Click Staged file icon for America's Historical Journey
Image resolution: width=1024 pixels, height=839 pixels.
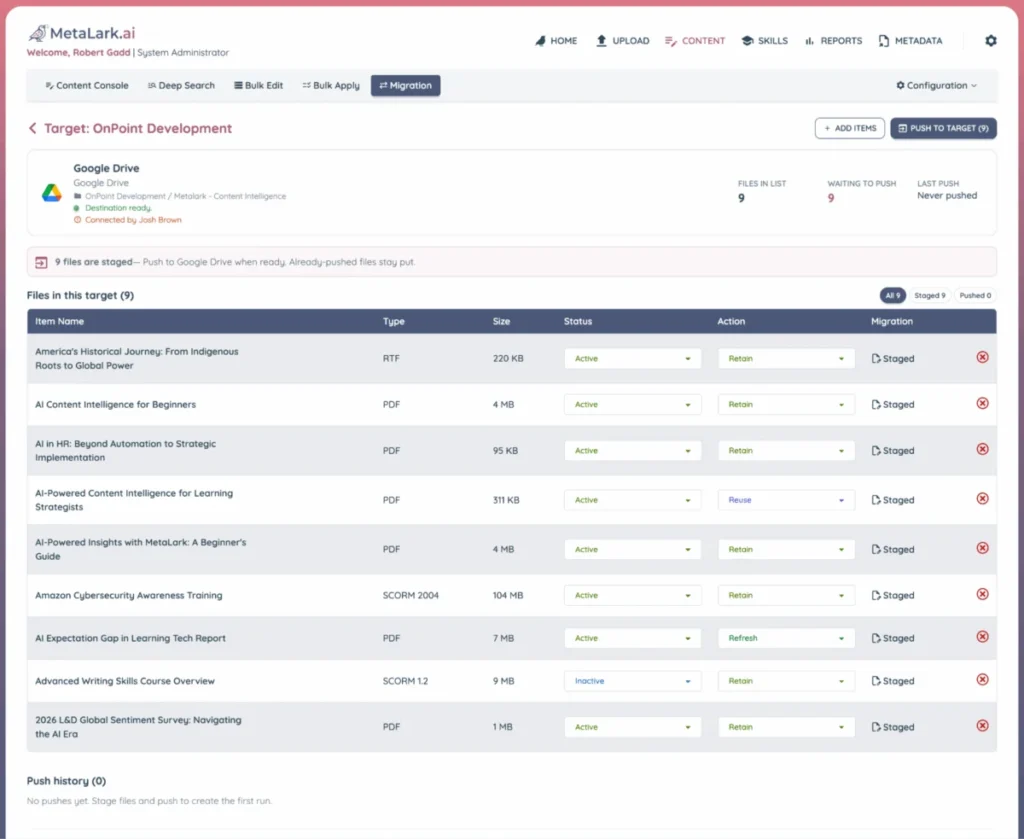click(x=876, y=358)
